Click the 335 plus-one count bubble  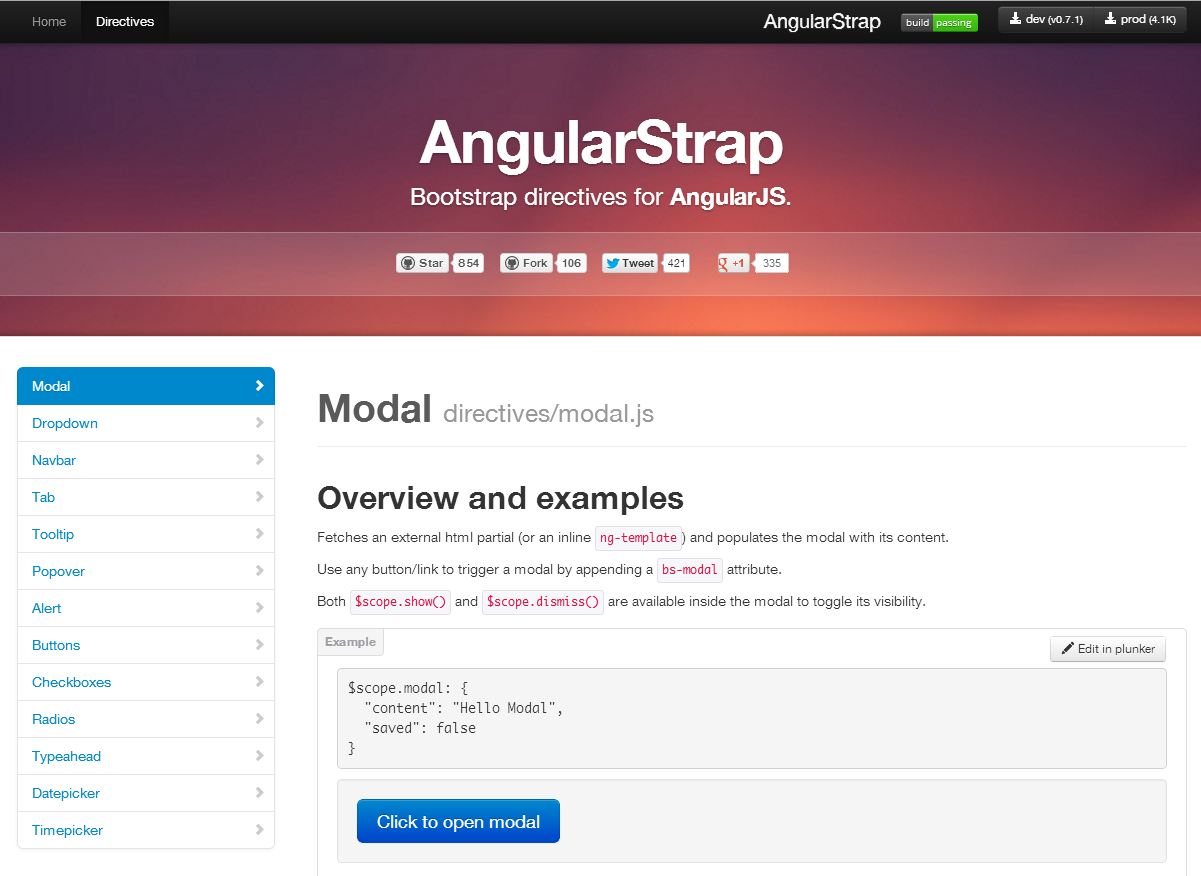coord(771,263)
